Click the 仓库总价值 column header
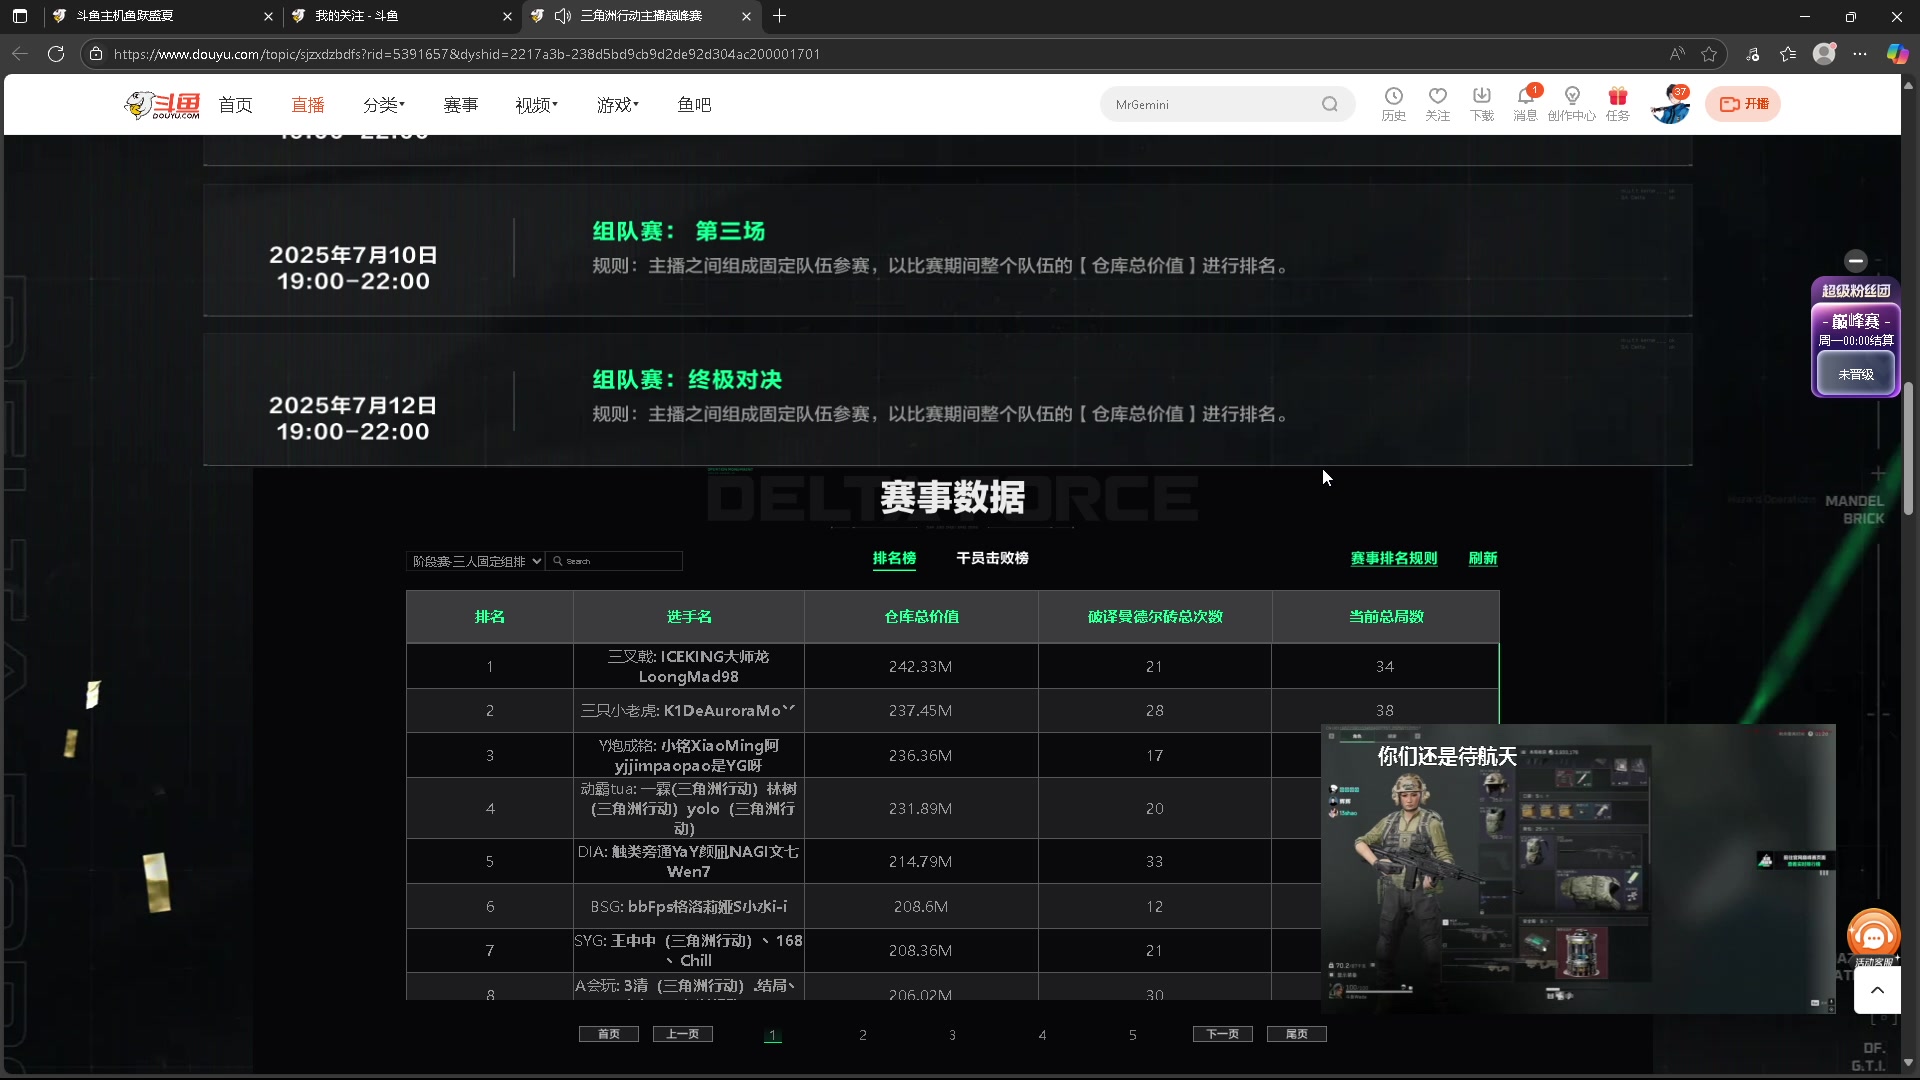The image size is (1920, 1080). [921, 616]
